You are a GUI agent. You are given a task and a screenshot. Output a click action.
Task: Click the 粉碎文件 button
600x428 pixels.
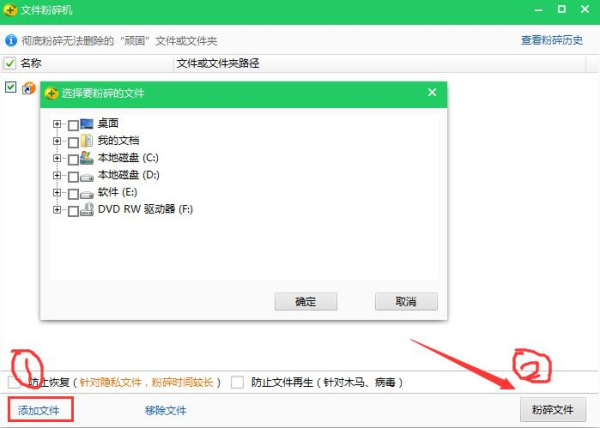point(552,410)
